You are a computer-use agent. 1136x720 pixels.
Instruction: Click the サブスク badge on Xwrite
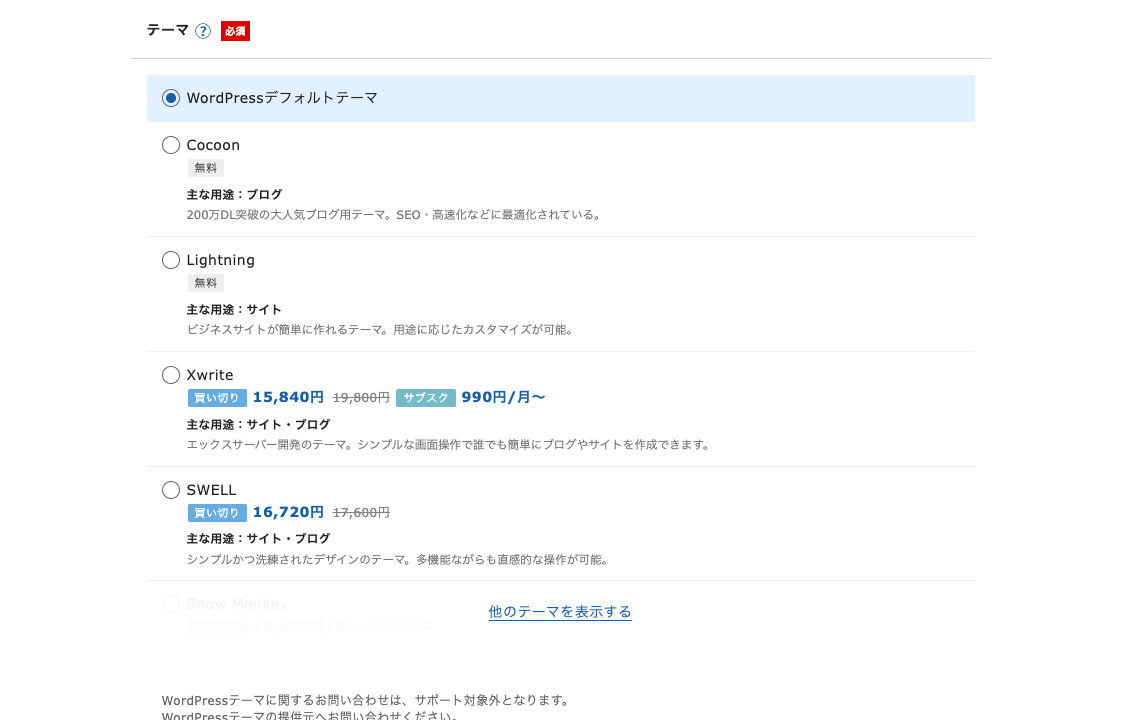coord(426,398)
